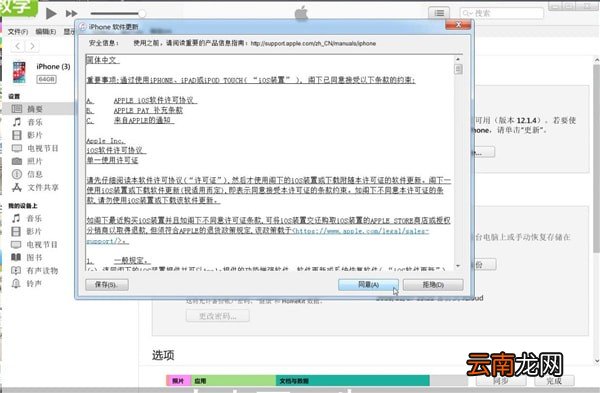Click the 完成 done button

[554, 381]
